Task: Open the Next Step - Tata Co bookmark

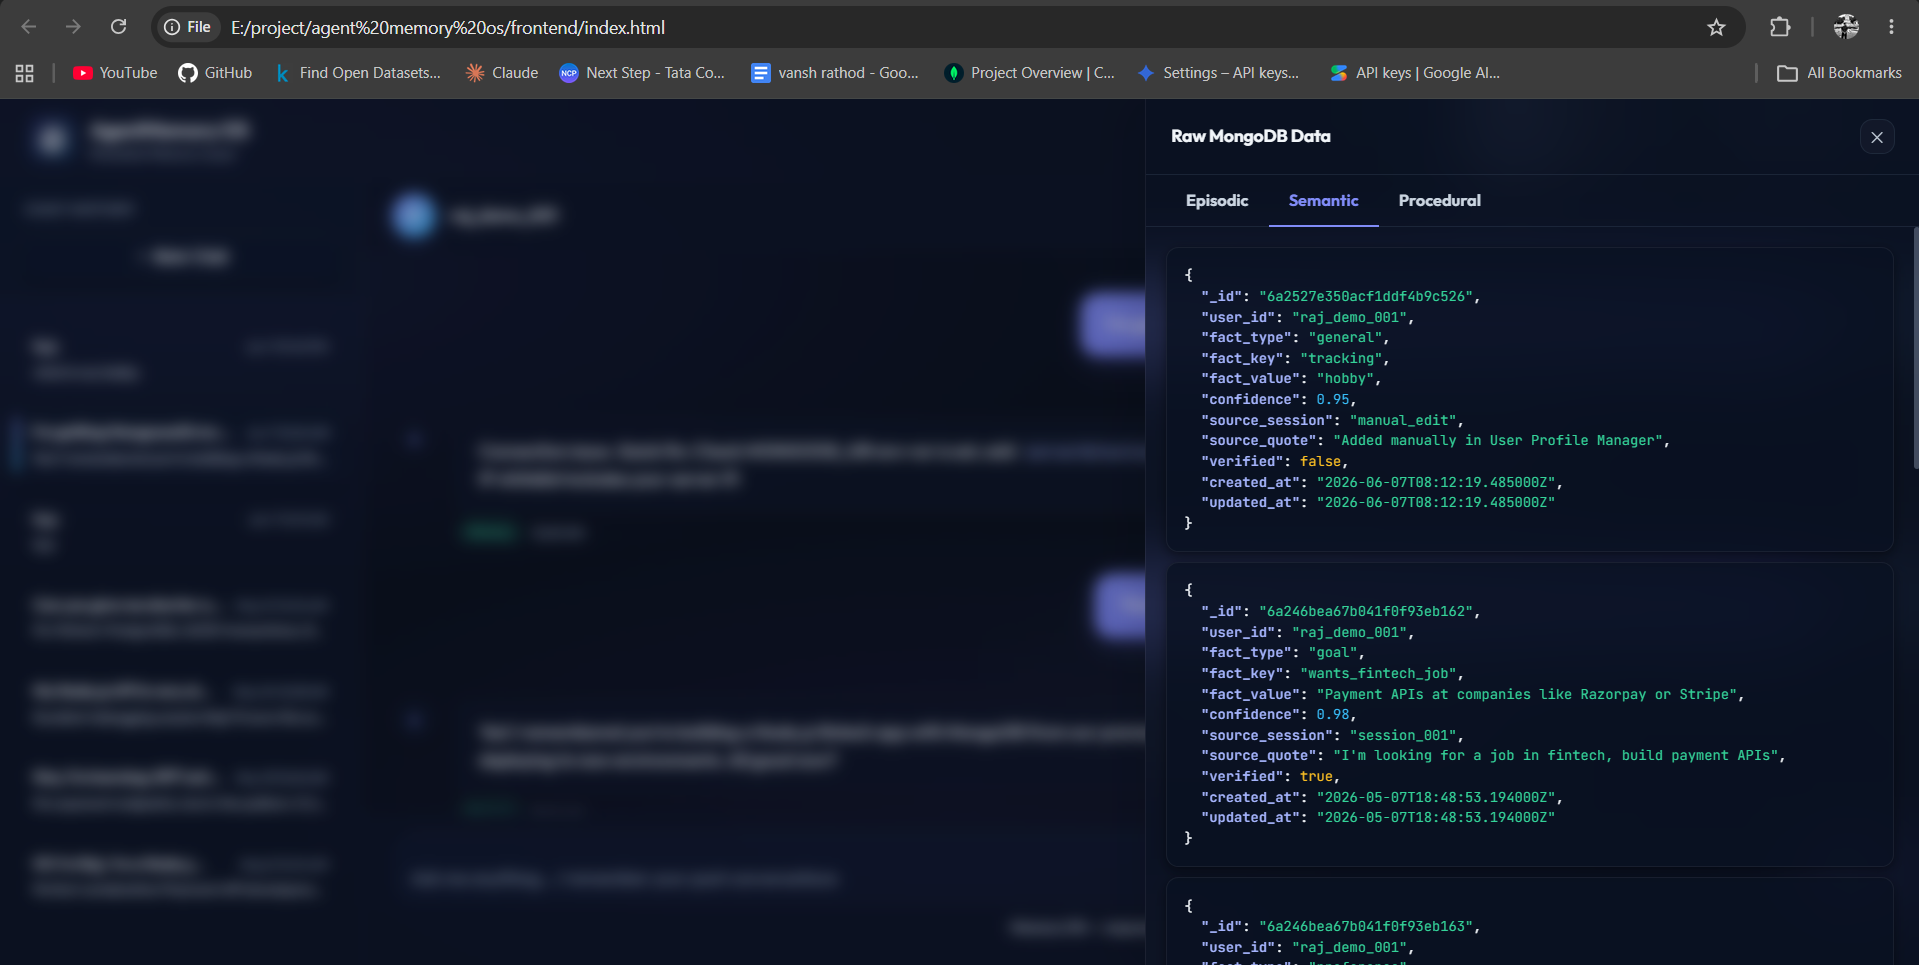Action: (642, 73)
